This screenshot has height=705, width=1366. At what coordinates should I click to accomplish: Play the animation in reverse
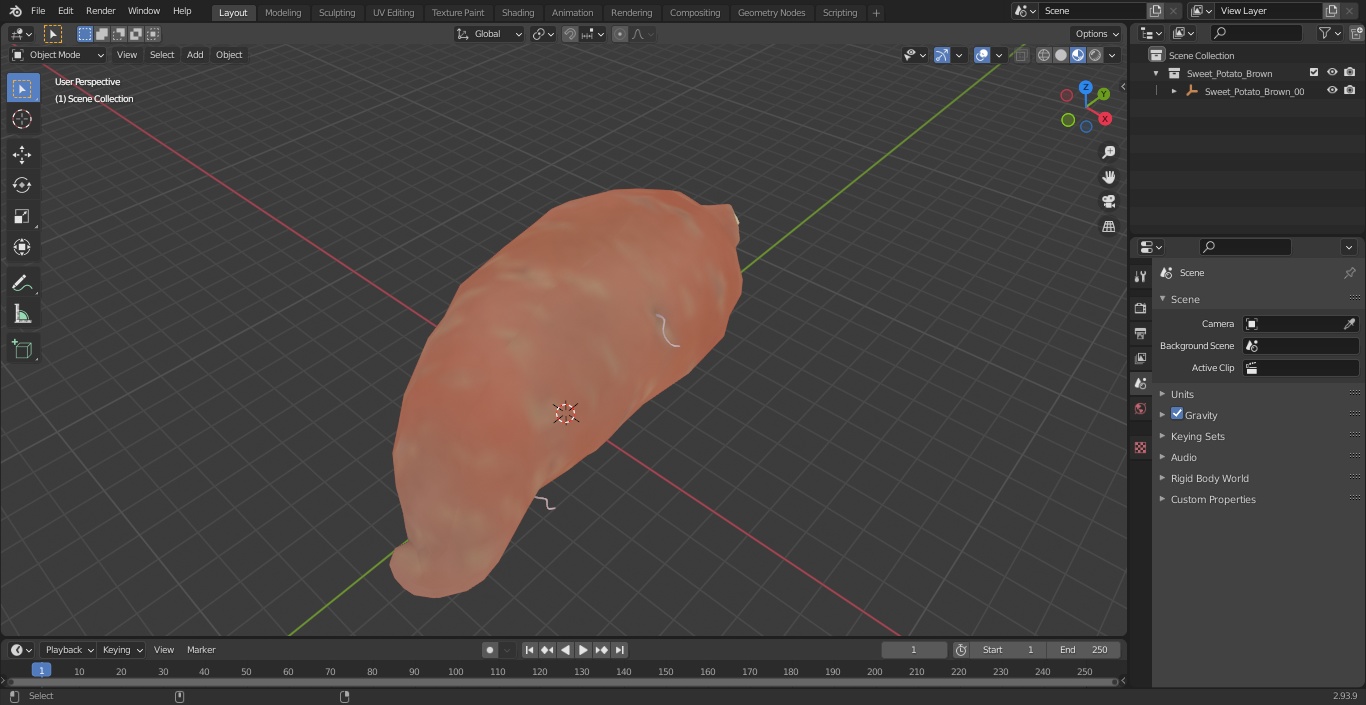pyautogui.click(x=565, y=650)
